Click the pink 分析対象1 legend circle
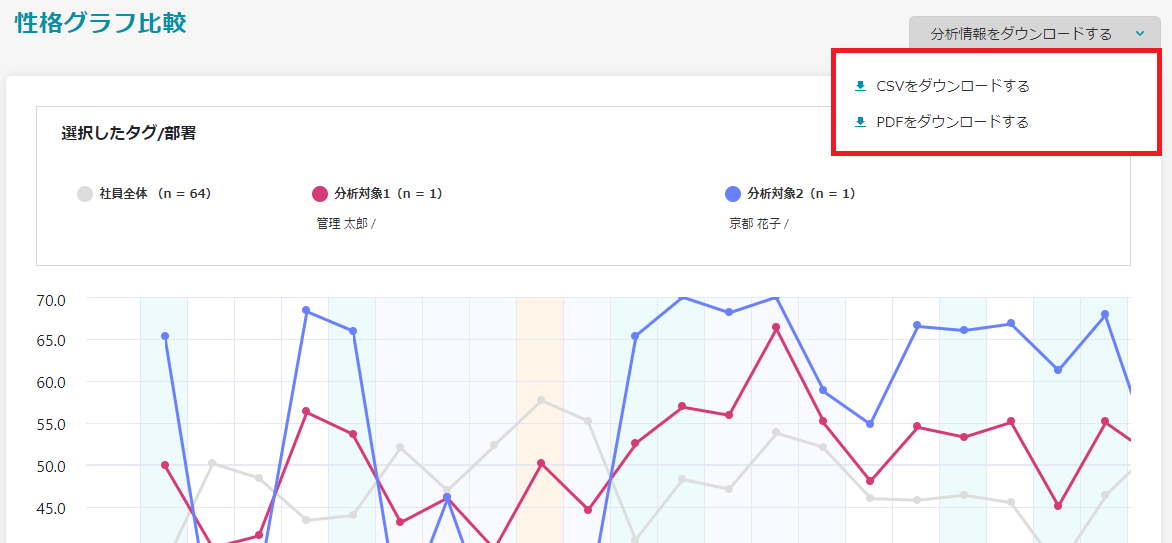This screenshot has width=1172, height=543. coord(320,194)
